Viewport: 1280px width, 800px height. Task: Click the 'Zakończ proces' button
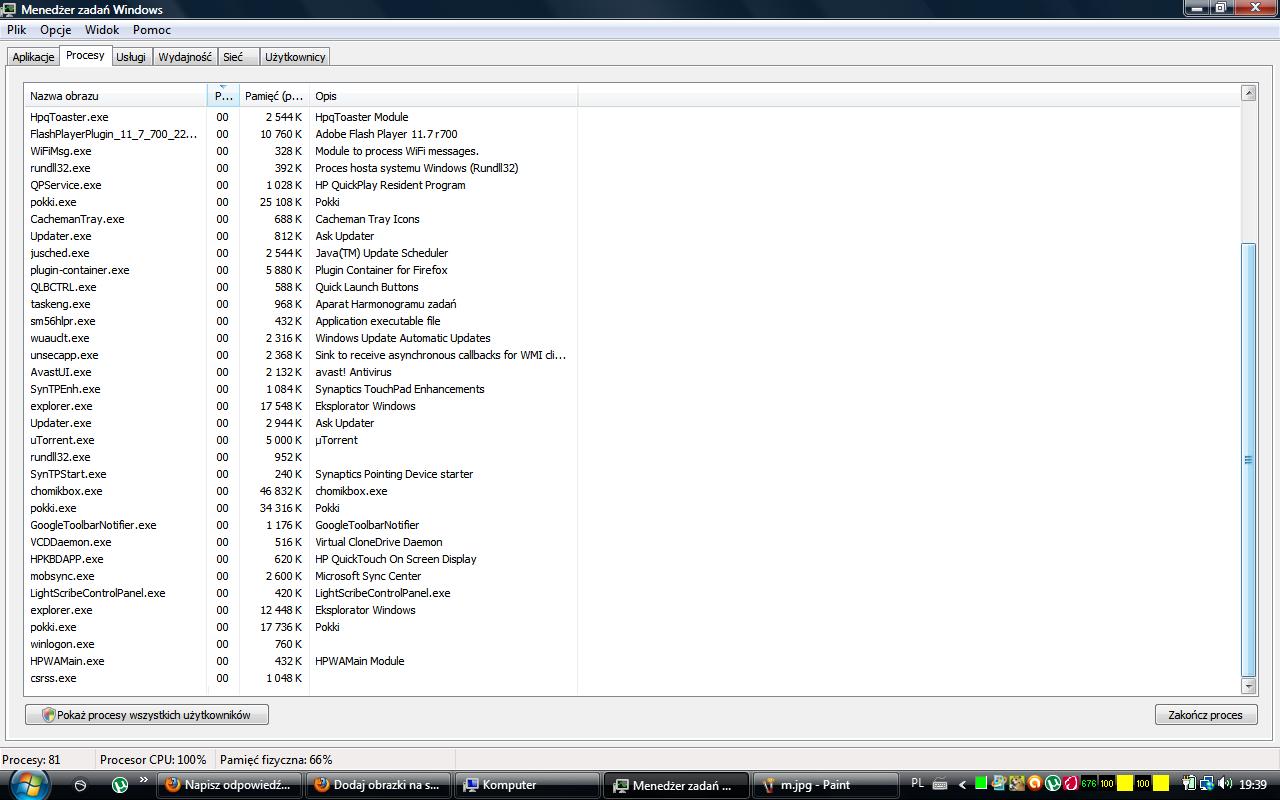[x=1205, y=715]
